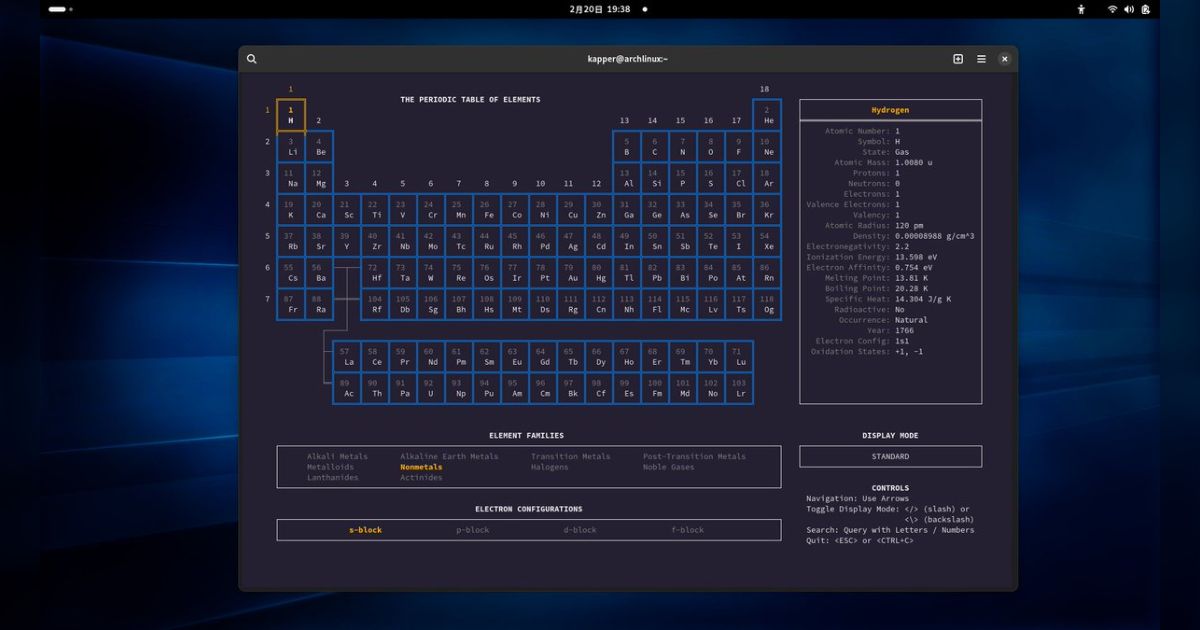Select the Helium (He) element cell

[x=767, y=113]
